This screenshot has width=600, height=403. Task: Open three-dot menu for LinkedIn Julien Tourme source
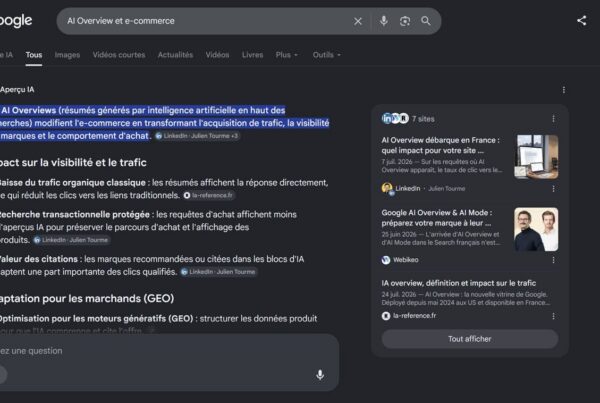553,189
